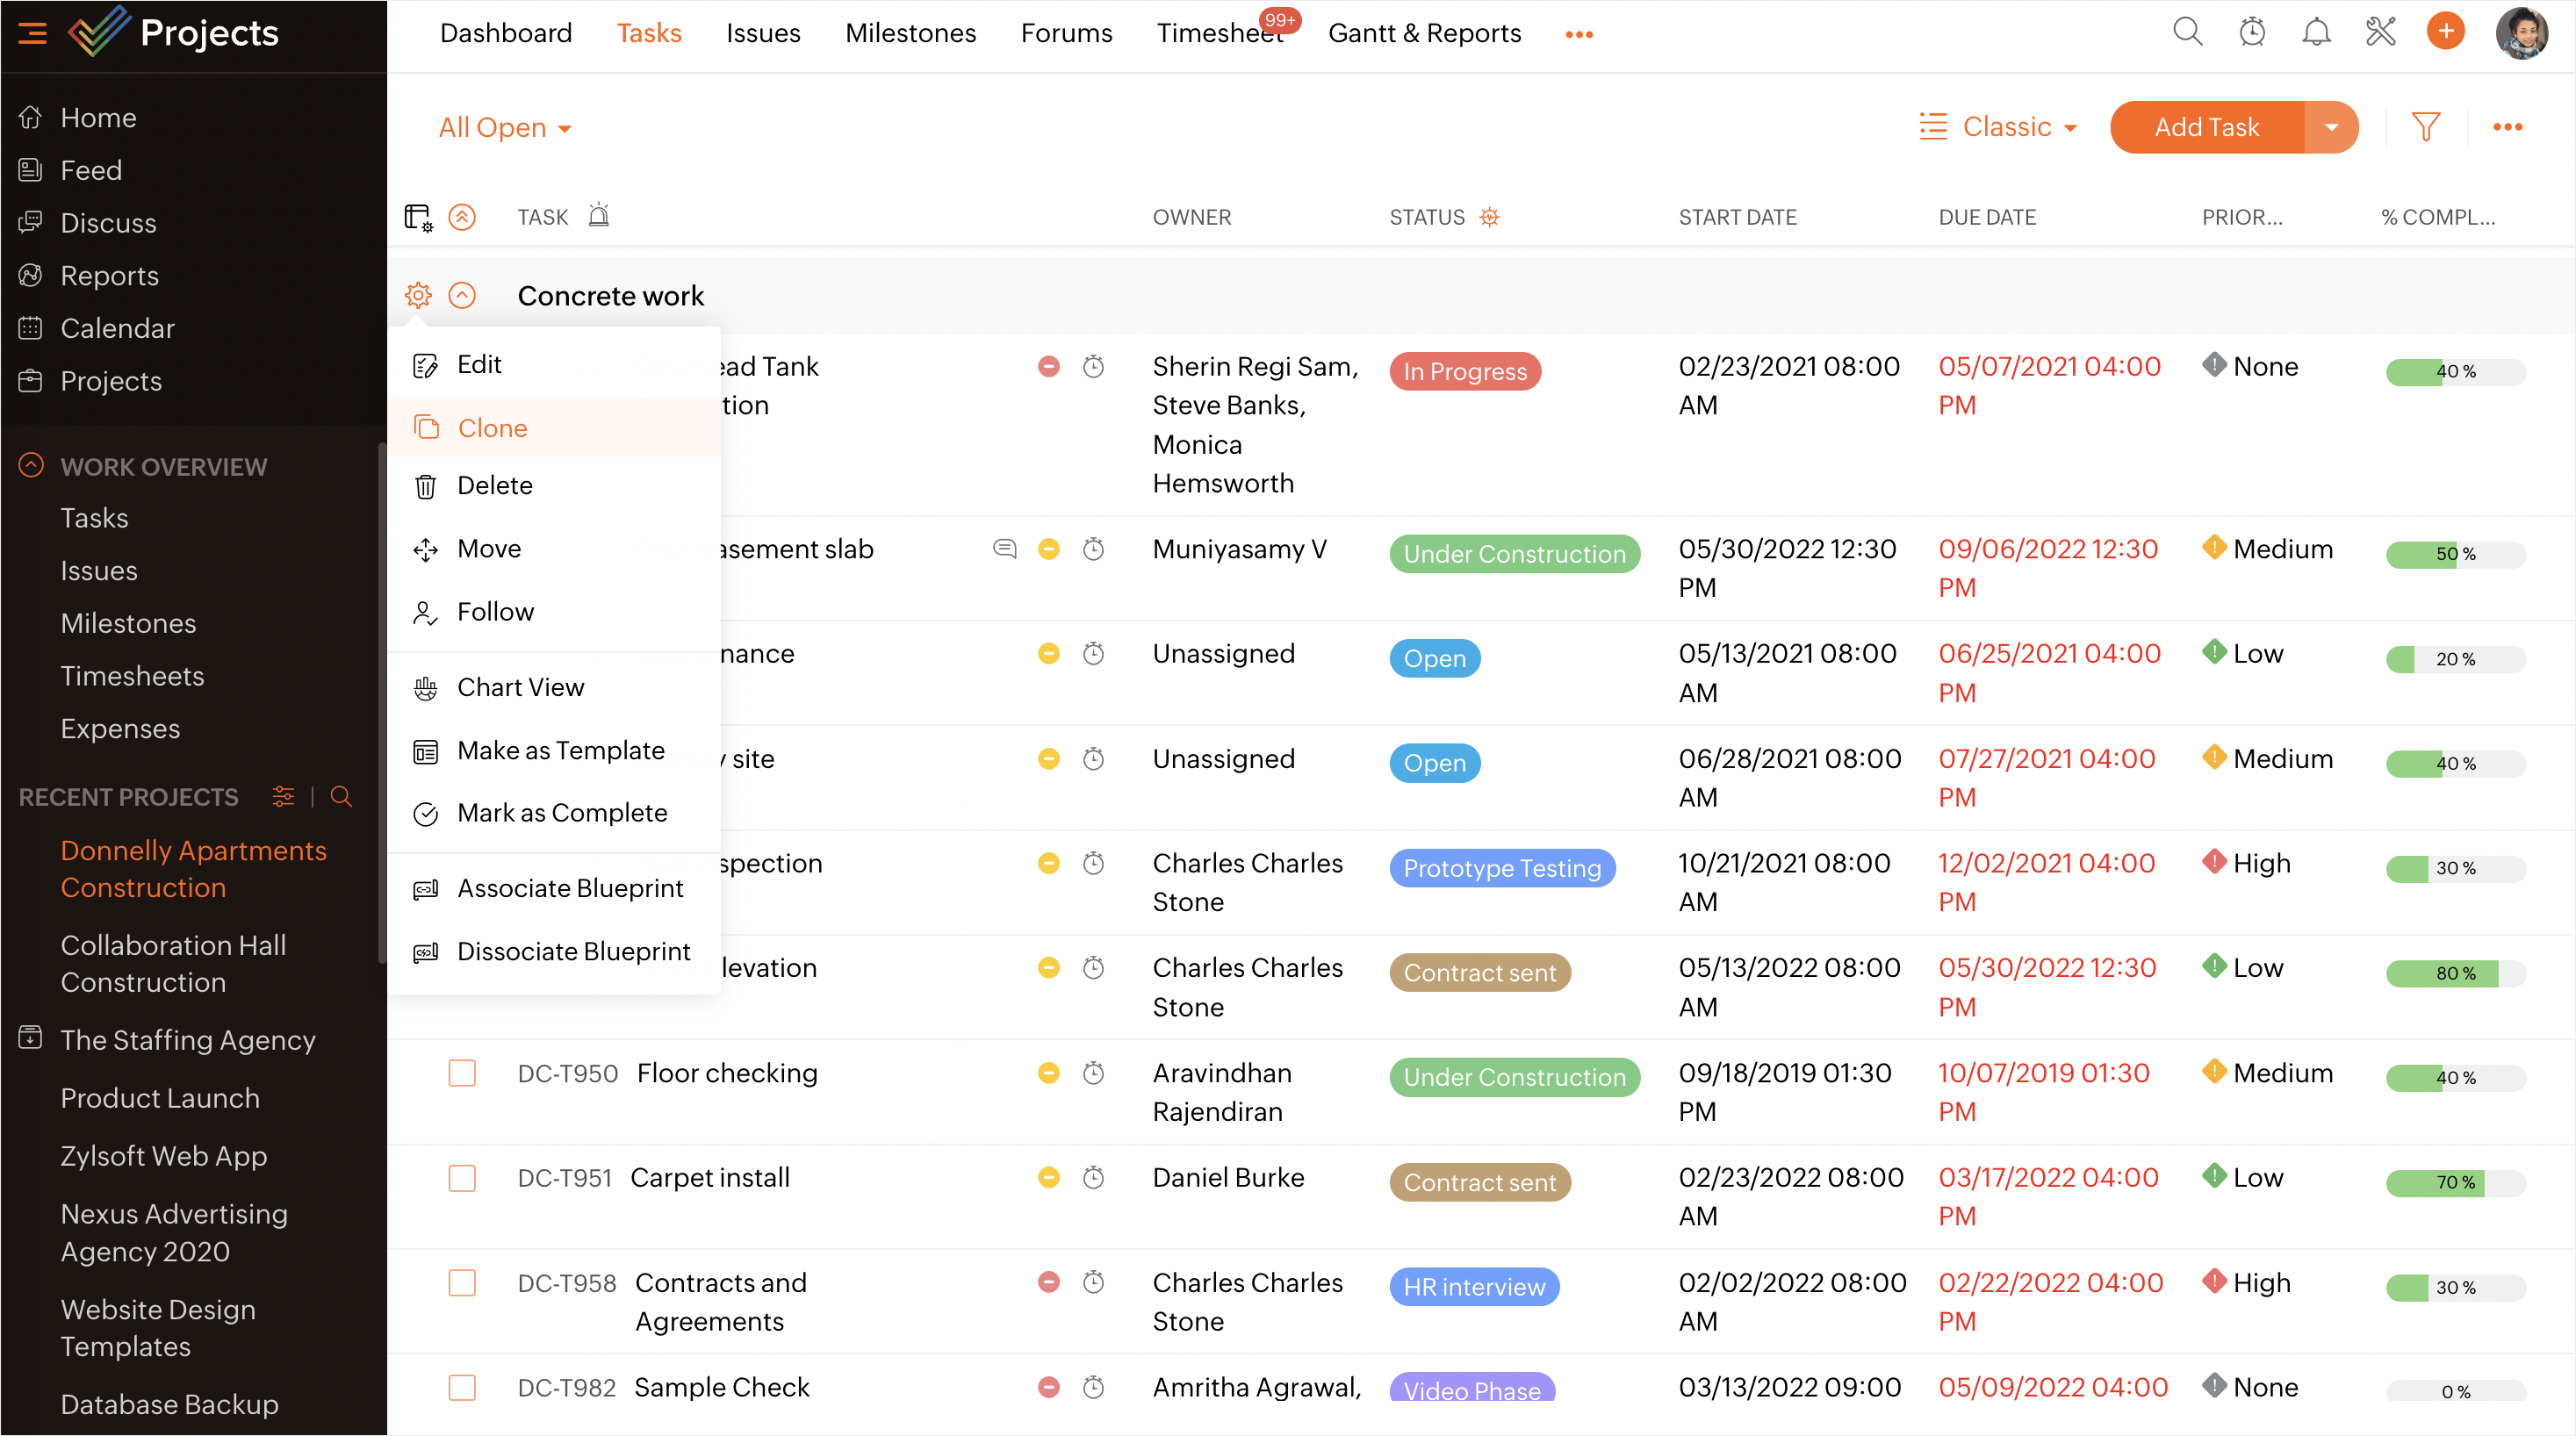Open hamburger menu beside Projects logo
The image size is (2576, 1436).
point(32,33)
